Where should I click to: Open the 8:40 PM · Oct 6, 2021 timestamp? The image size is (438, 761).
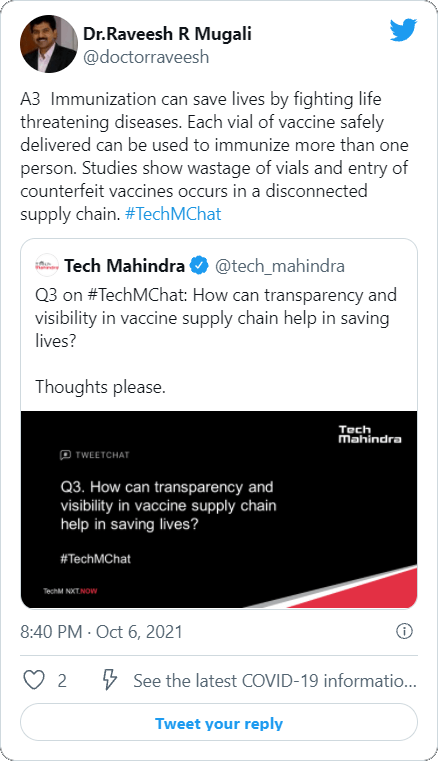[101, 631]
